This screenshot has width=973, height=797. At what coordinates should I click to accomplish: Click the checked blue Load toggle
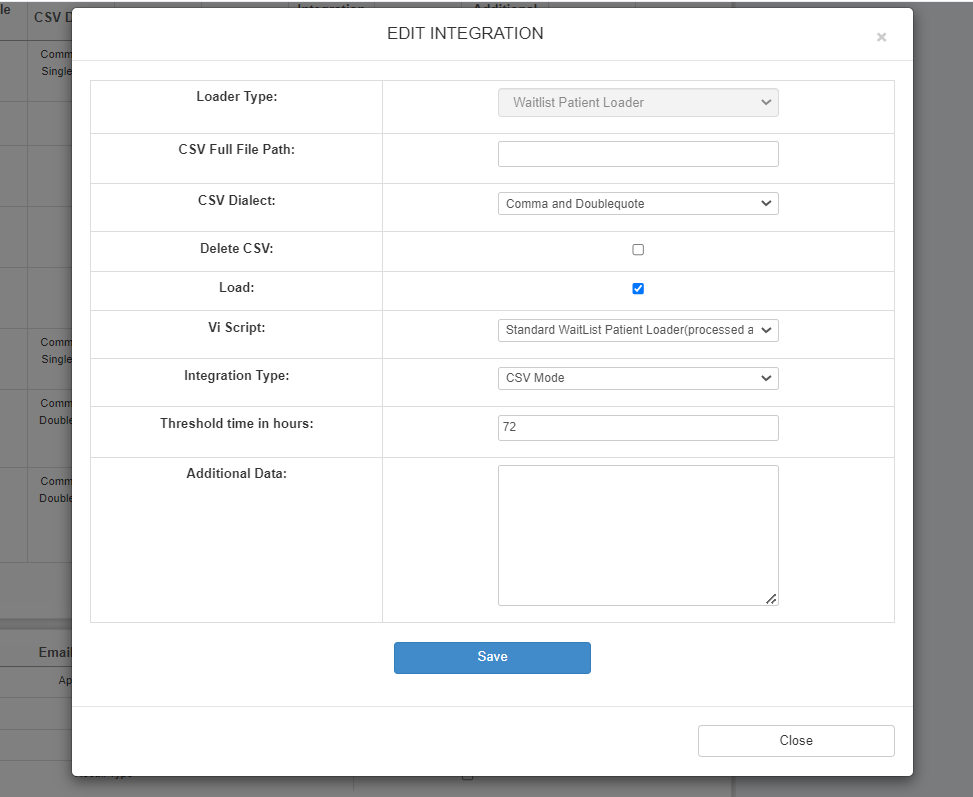(x=638, y=288)
